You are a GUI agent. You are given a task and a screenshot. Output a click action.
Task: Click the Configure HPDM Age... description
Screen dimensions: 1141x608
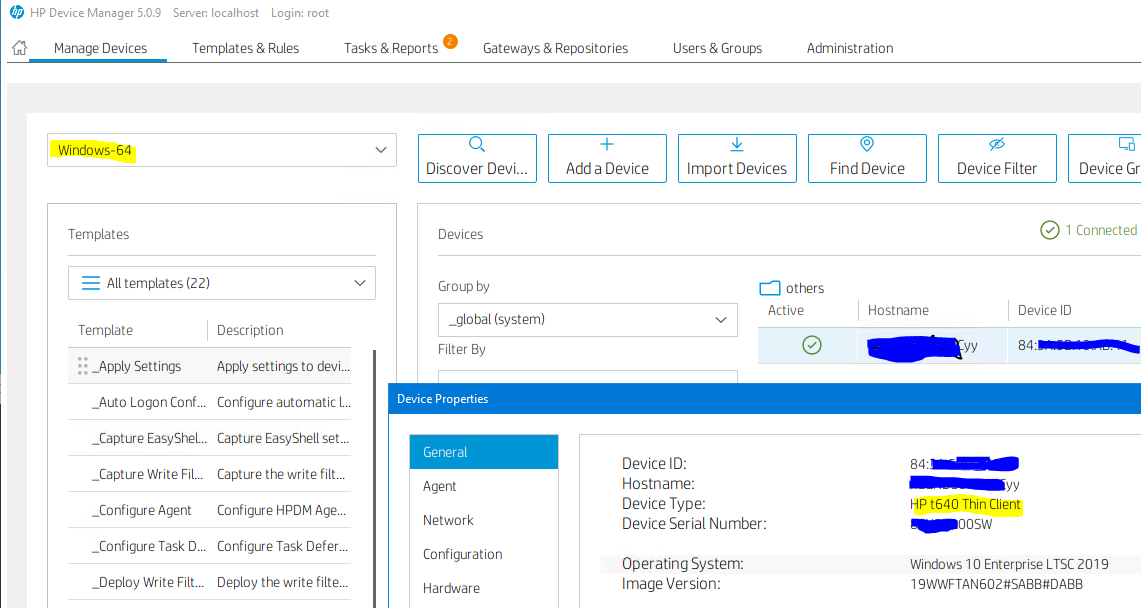(282, 510)
